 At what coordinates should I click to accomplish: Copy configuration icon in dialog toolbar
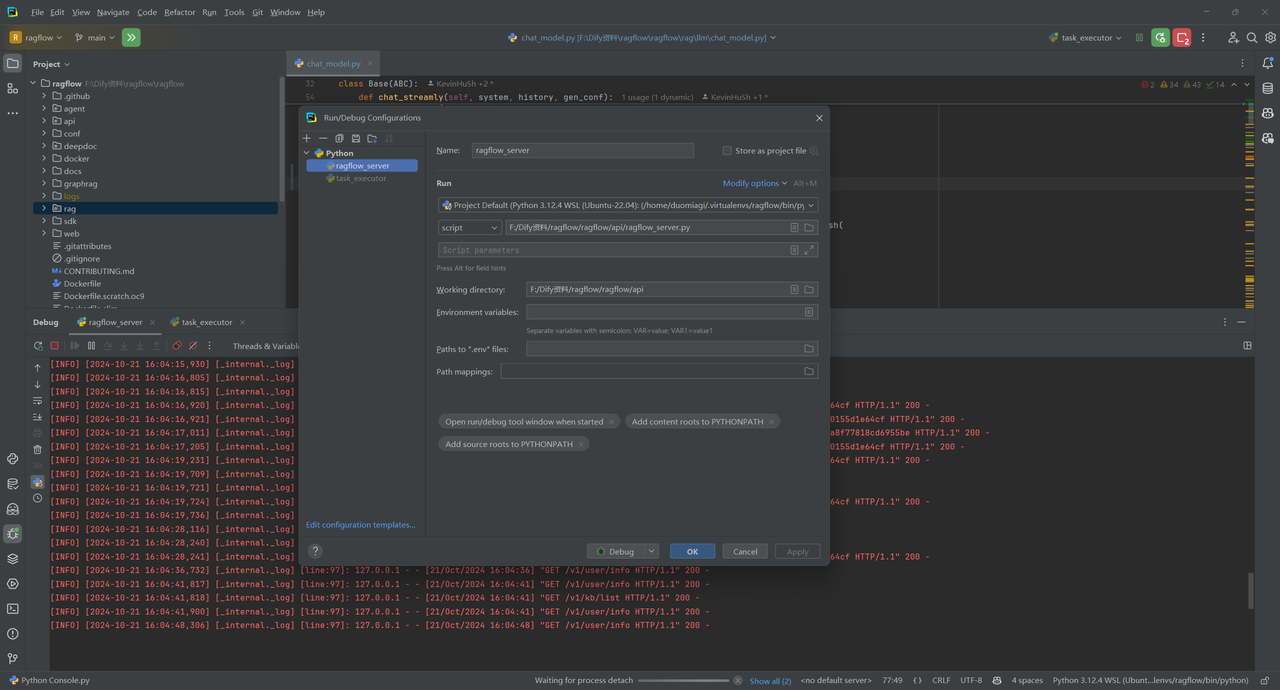339,138
